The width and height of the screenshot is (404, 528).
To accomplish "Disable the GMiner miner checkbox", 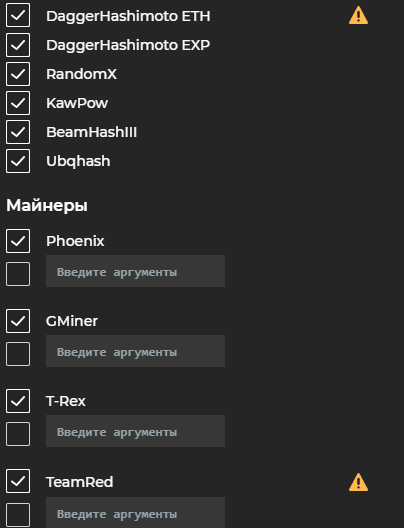I will [18, 321].
